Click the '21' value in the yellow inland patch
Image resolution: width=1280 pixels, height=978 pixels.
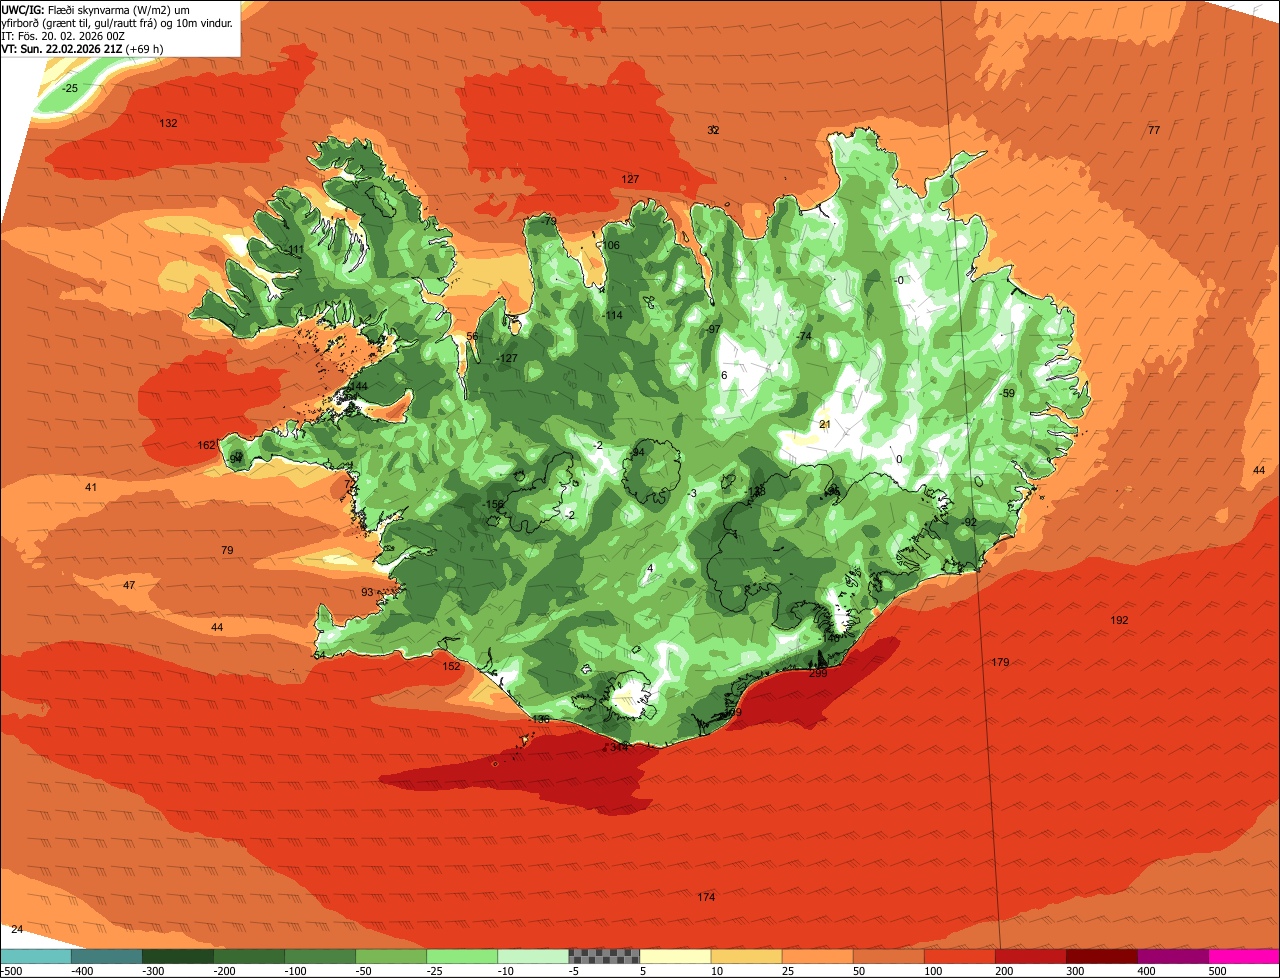pos(825,424)
